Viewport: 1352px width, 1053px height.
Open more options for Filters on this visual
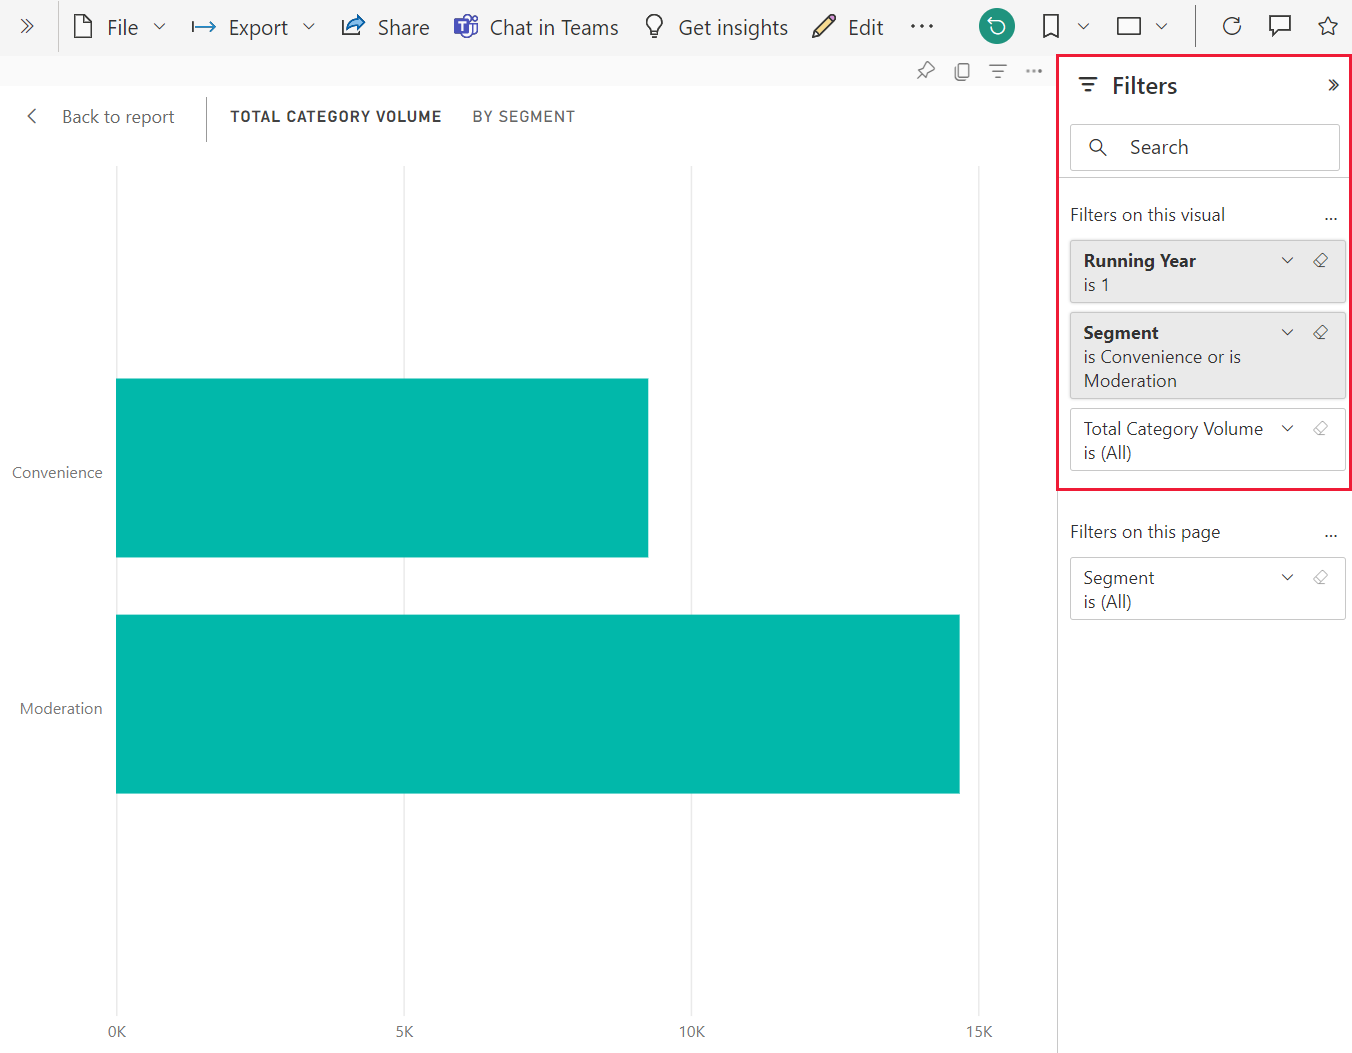[x=1331, y=215]
